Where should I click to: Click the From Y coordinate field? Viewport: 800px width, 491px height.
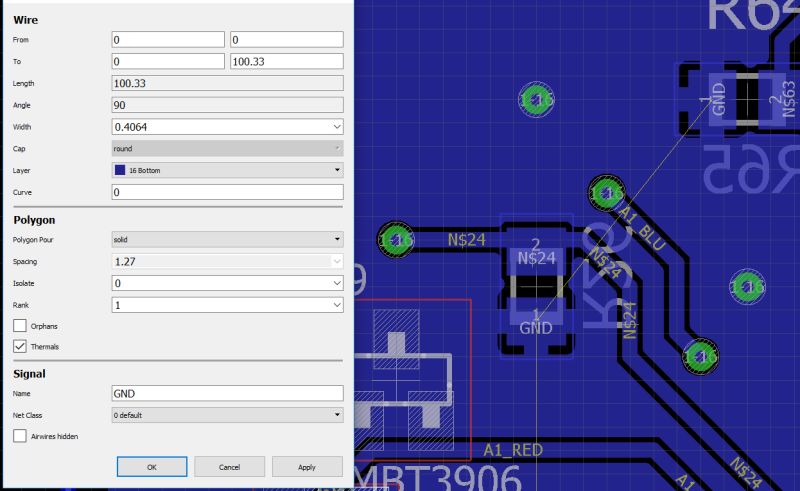[287, 39]
